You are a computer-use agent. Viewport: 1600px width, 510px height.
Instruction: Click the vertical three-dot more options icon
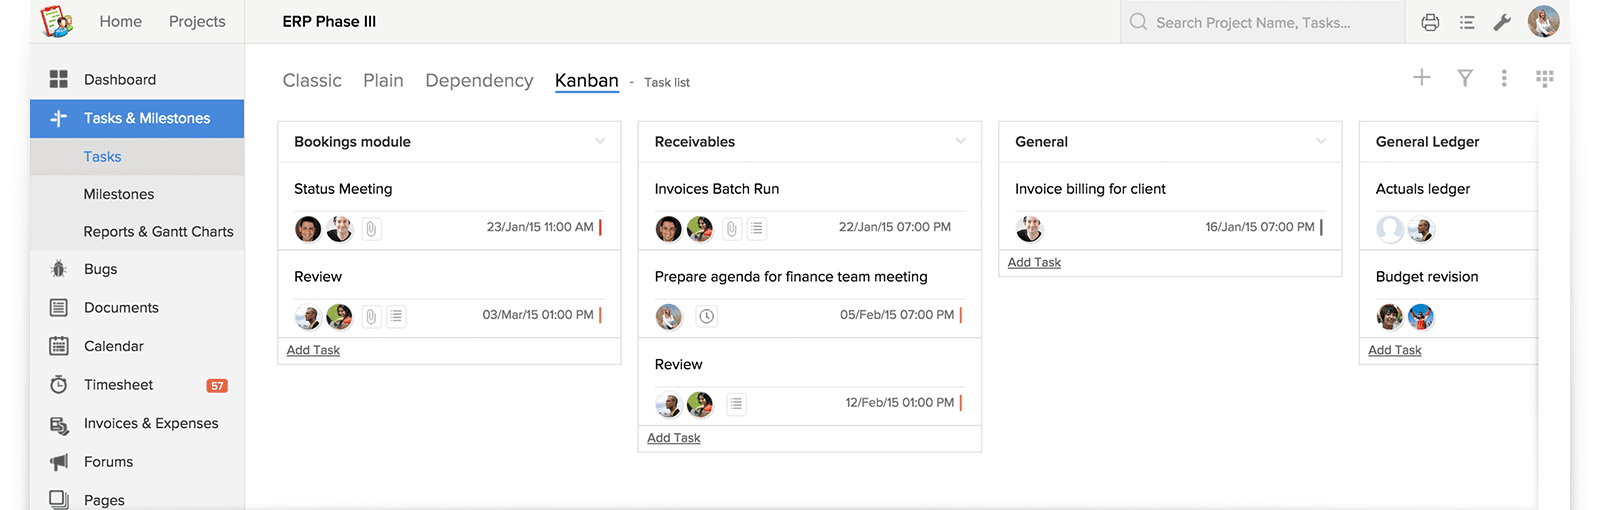point(1504,78)
